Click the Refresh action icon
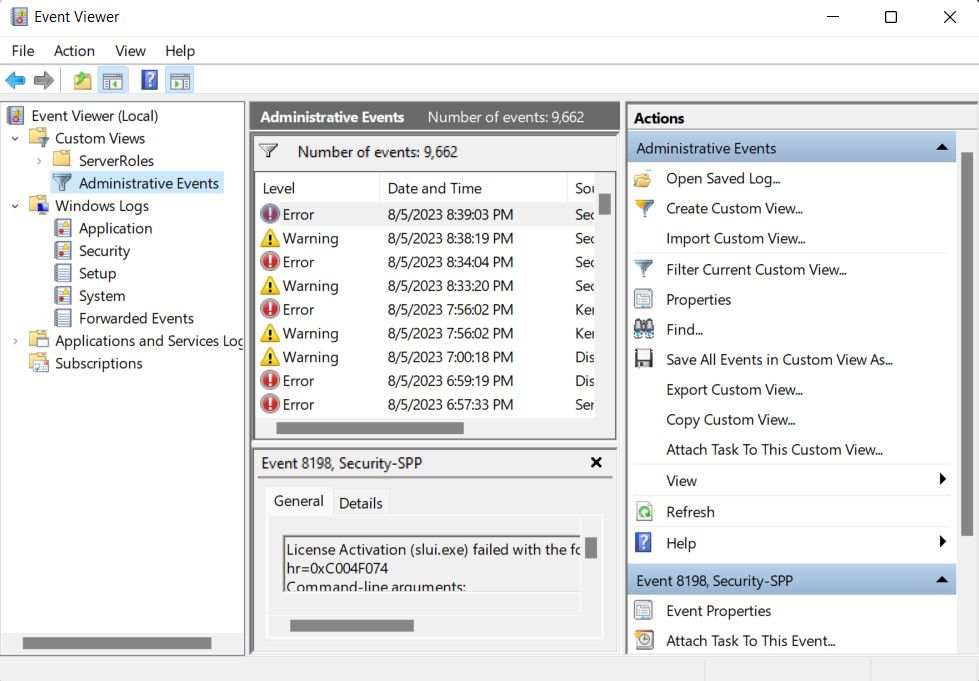The image size is (979, 681). click(644, 512)
